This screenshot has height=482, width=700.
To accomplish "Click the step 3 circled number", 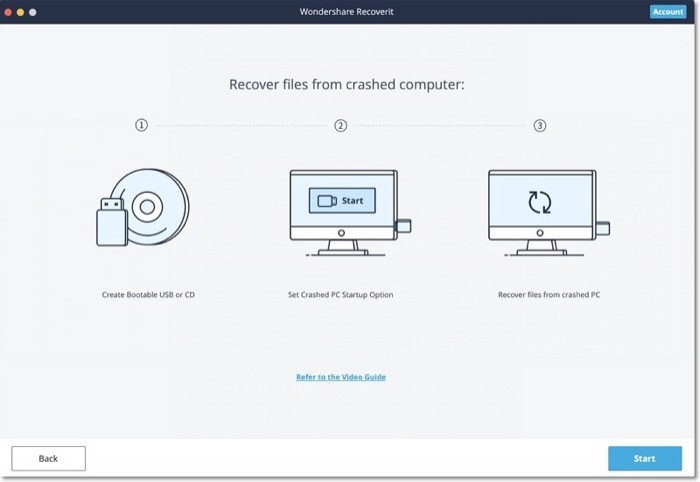I will point(540,125).
